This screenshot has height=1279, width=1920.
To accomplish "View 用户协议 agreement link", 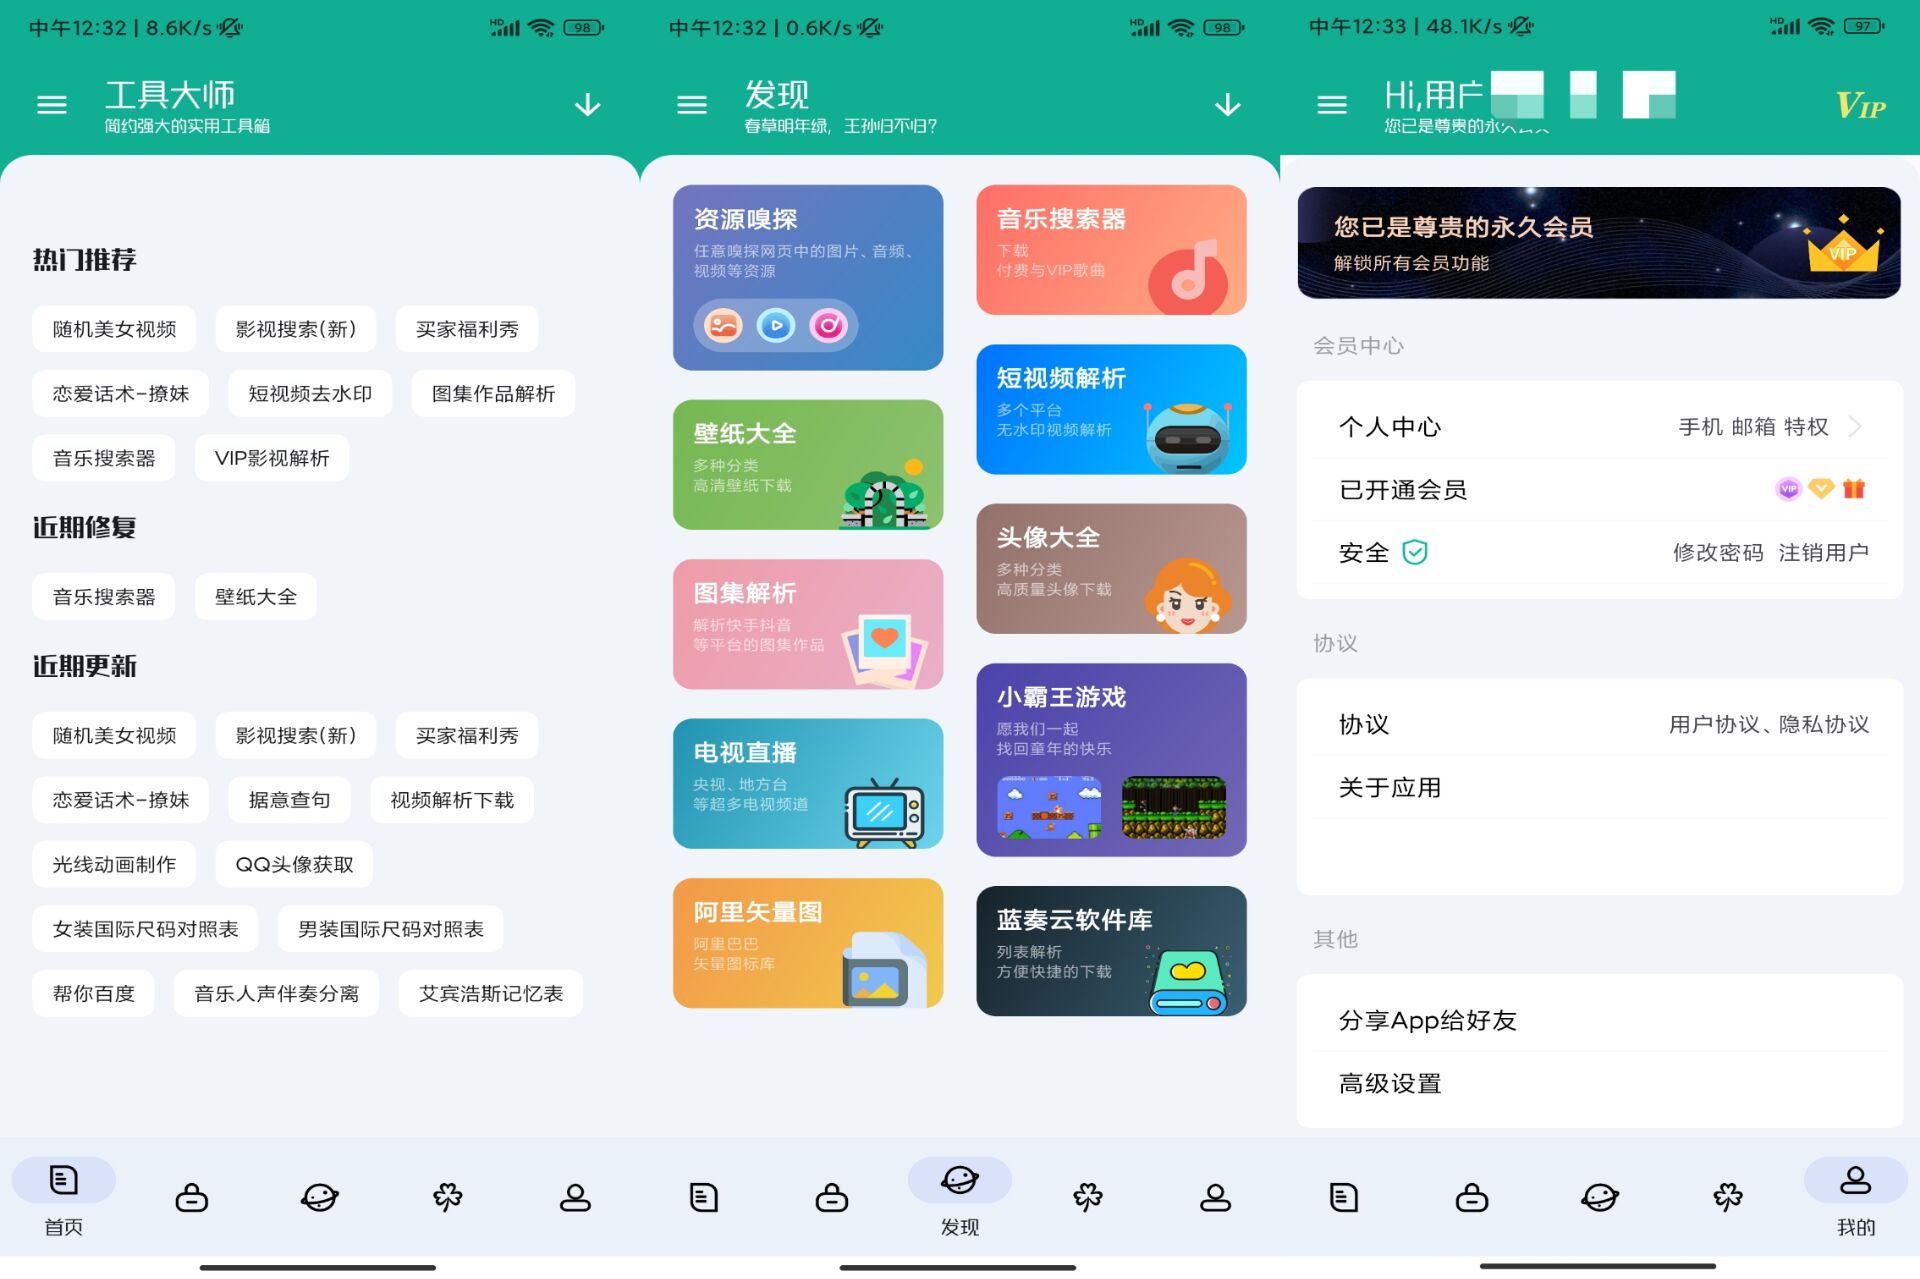I will (1710, 724).
